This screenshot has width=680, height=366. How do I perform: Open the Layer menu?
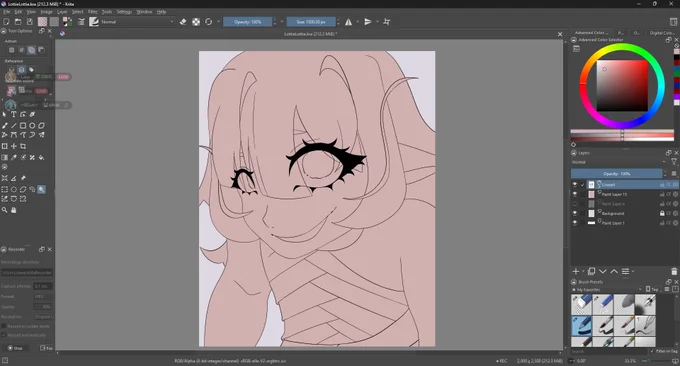[62, 12]
